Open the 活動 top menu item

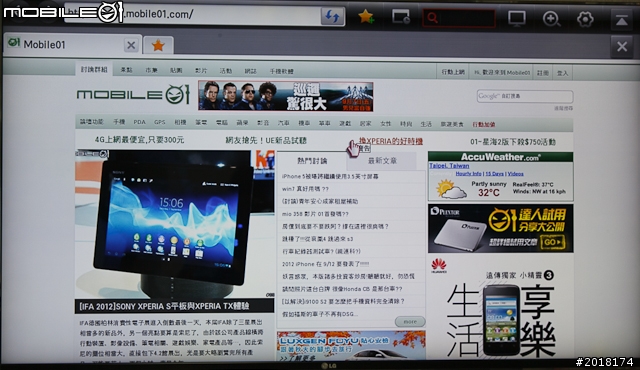226,71
